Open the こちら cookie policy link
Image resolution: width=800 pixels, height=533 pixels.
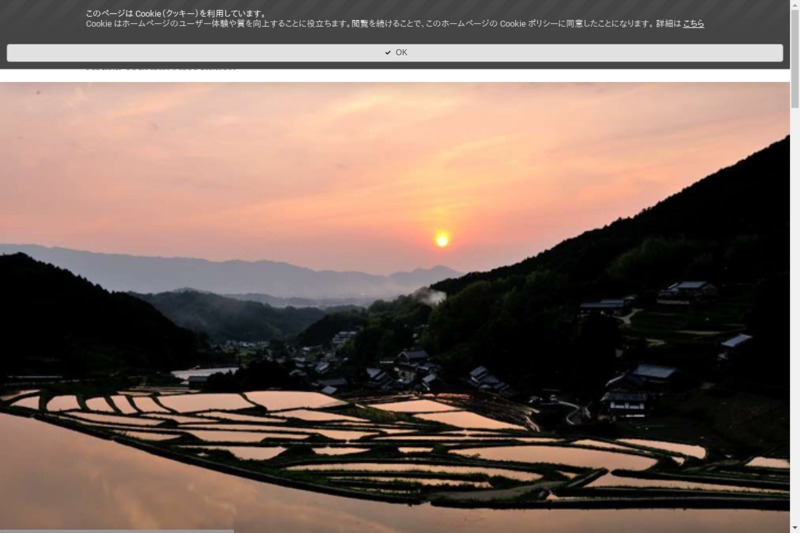(x=693, y=23)
